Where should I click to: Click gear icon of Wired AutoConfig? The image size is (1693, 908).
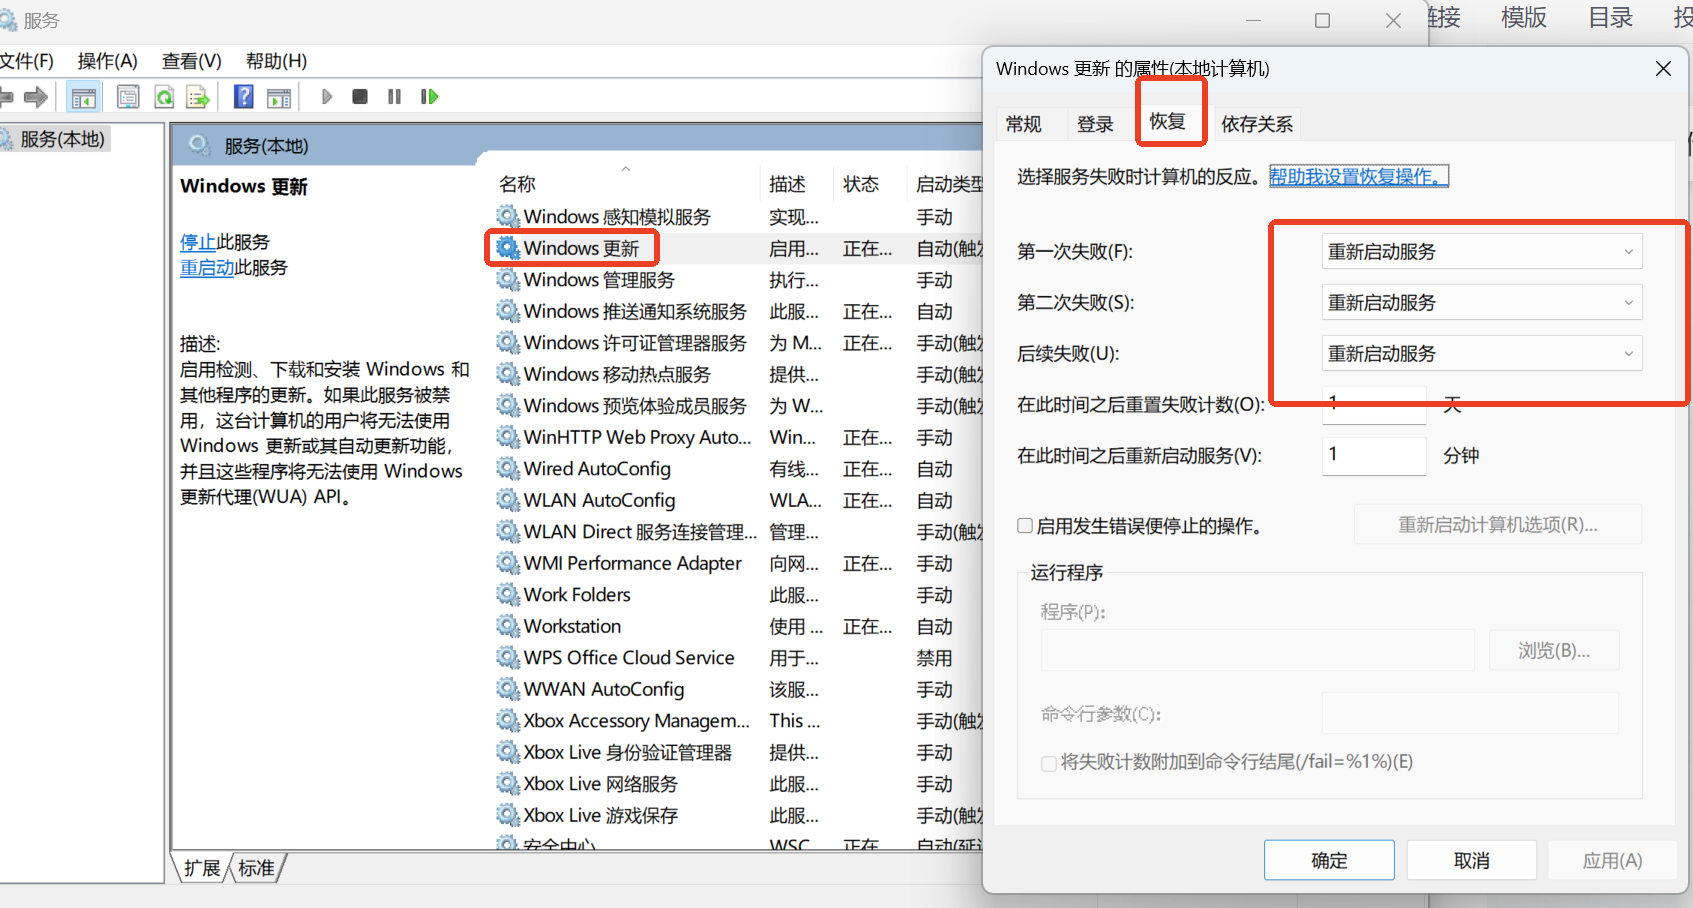pos(508,468)
